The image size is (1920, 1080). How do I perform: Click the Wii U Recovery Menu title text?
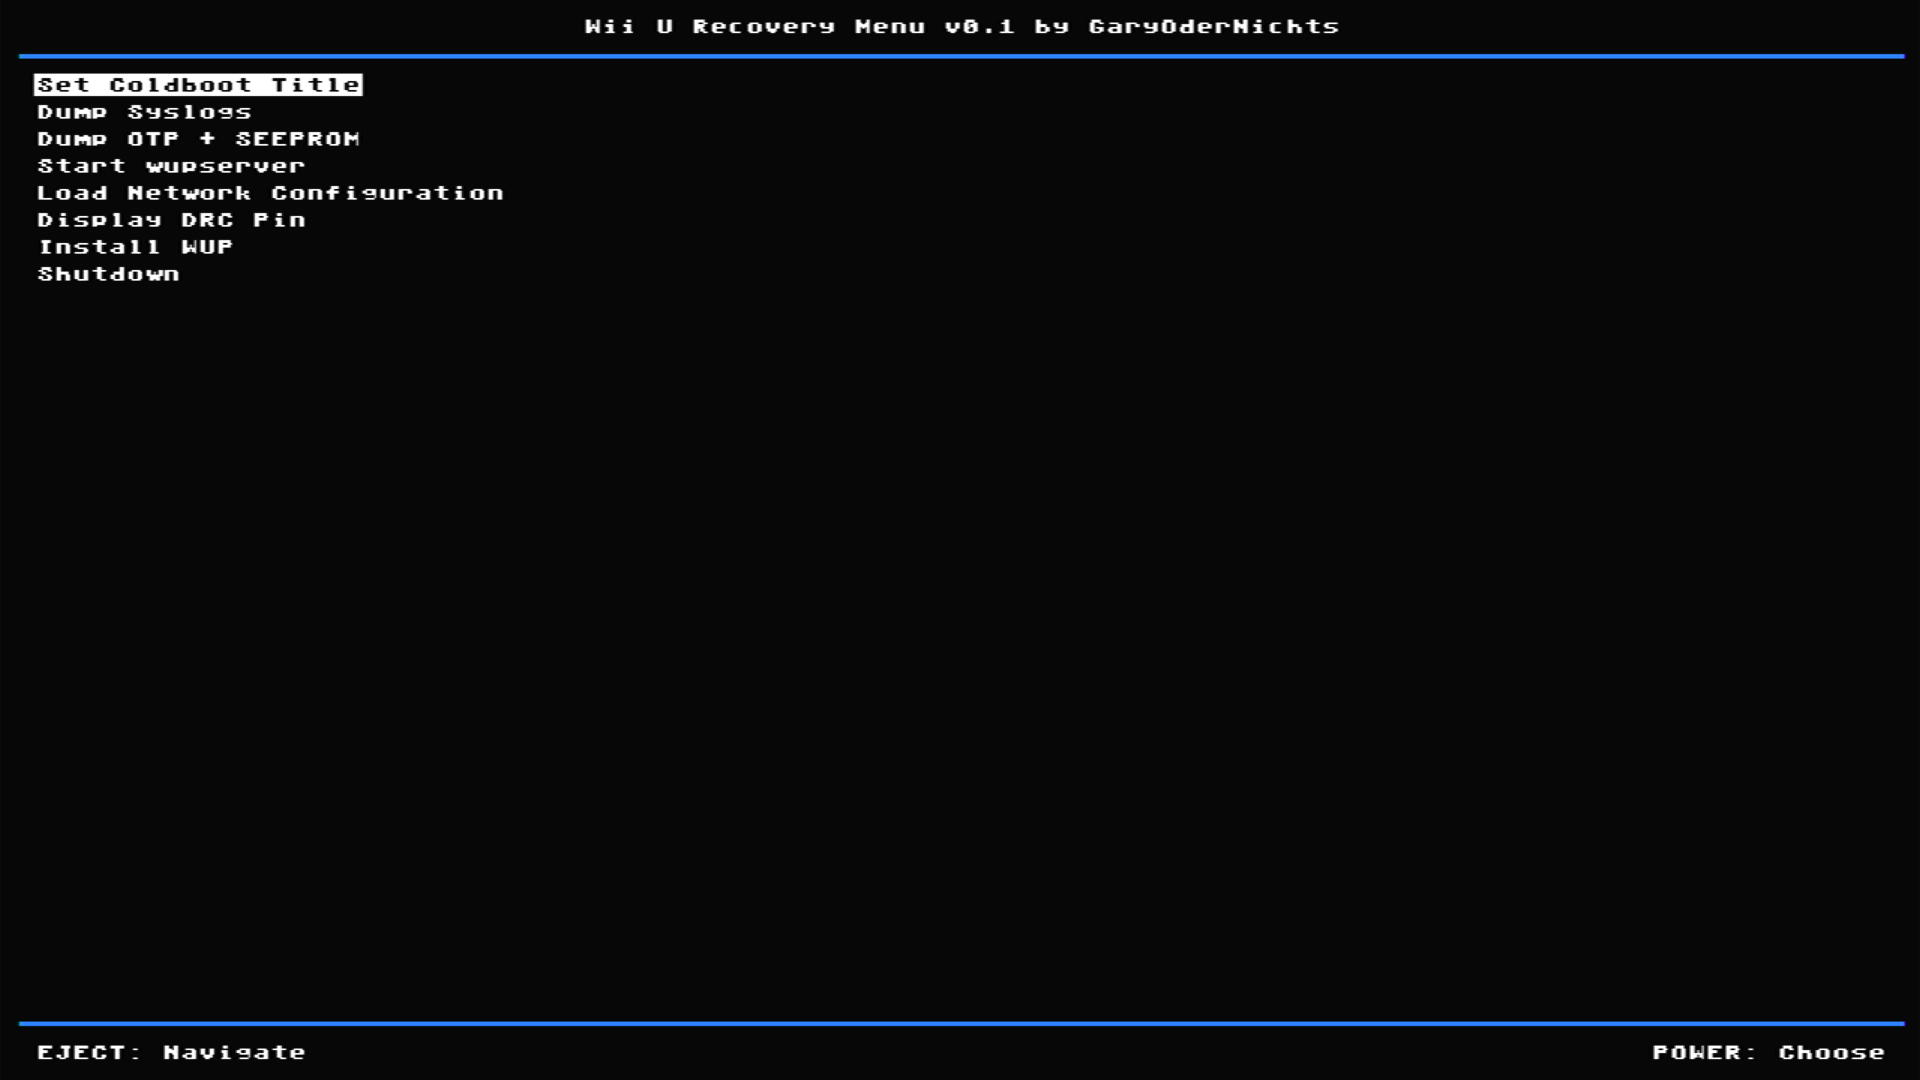click(x=961, y=27)
